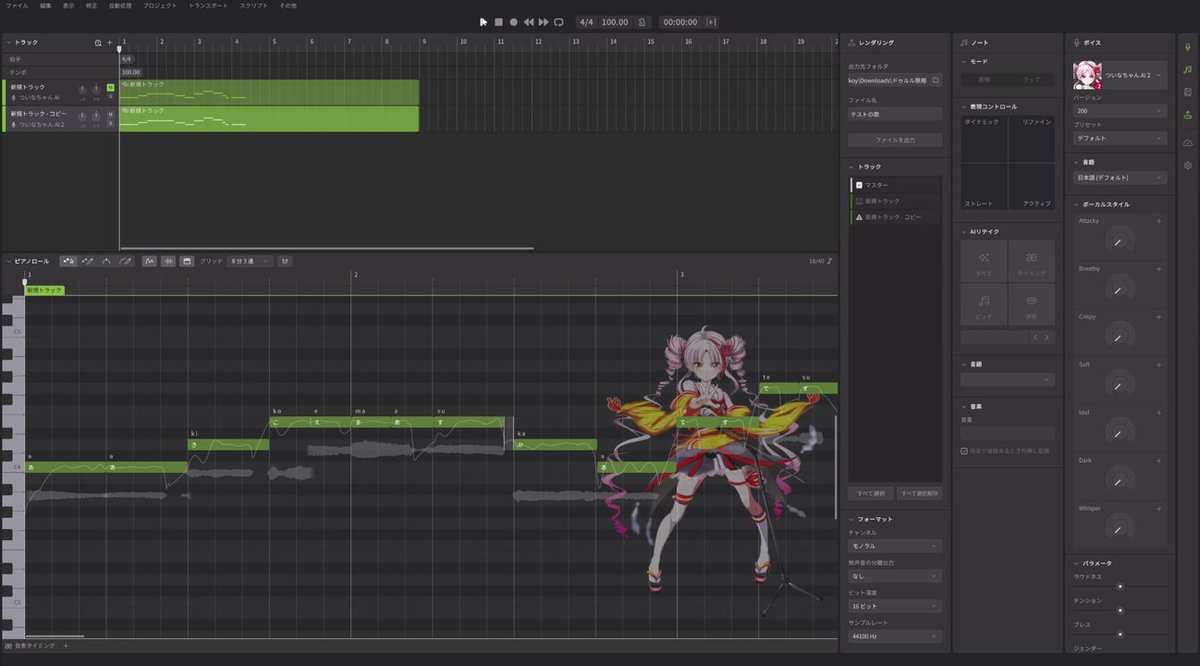Toggle the pitch curve display button
1200x666 pixels.
click(150, 261)
